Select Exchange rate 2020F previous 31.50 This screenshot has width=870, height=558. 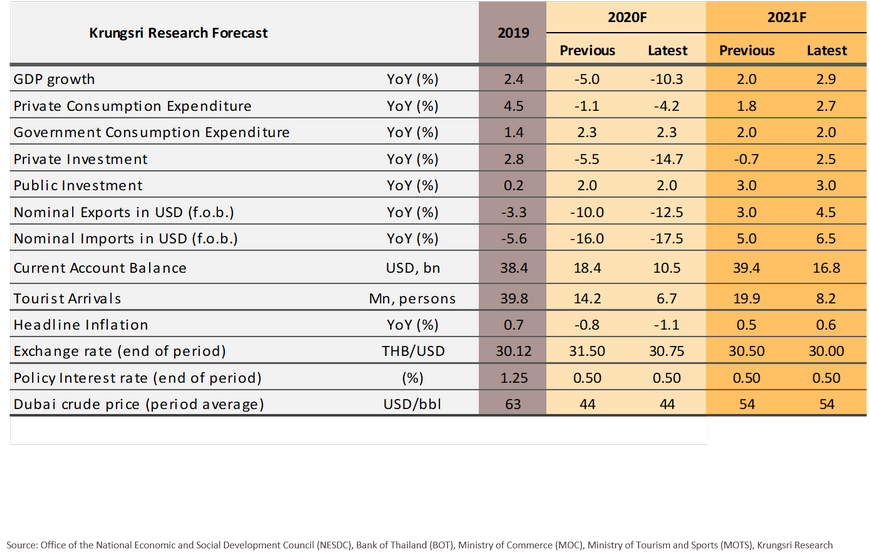coord(587,351)
